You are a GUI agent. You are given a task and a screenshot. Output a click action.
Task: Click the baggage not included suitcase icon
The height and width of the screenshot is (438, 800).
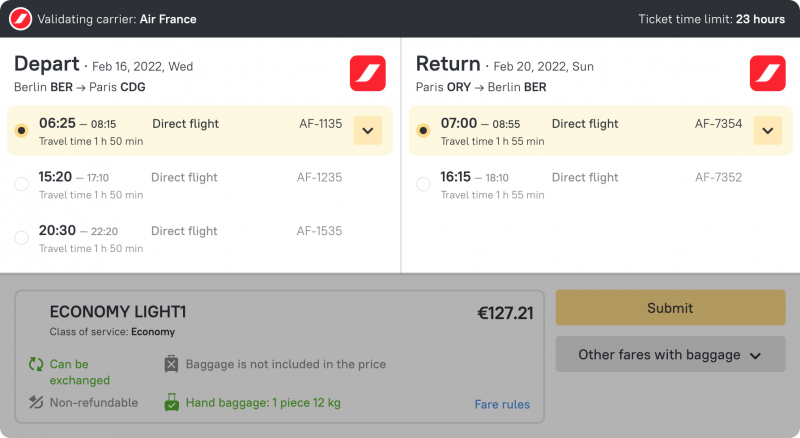pos(171,364)
